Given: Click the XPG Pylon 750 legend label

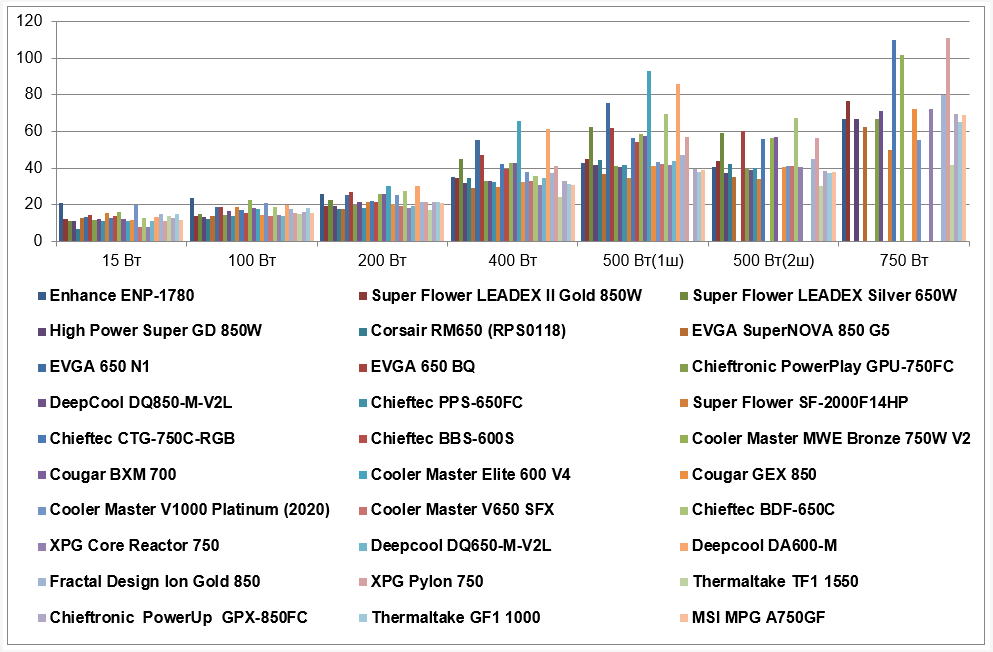Looking at the screenshot, I should [x=427, y=581].
